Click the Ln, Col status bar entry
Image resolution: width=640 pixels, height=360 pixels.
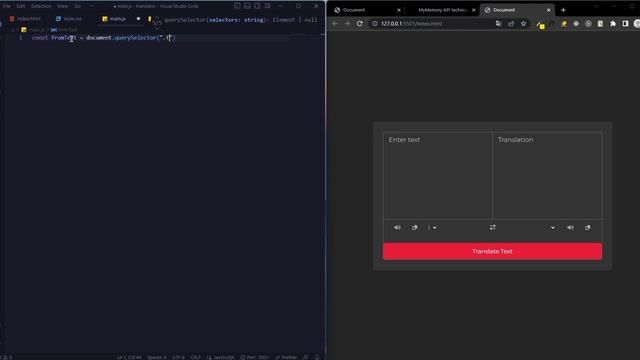pos(129,357)
